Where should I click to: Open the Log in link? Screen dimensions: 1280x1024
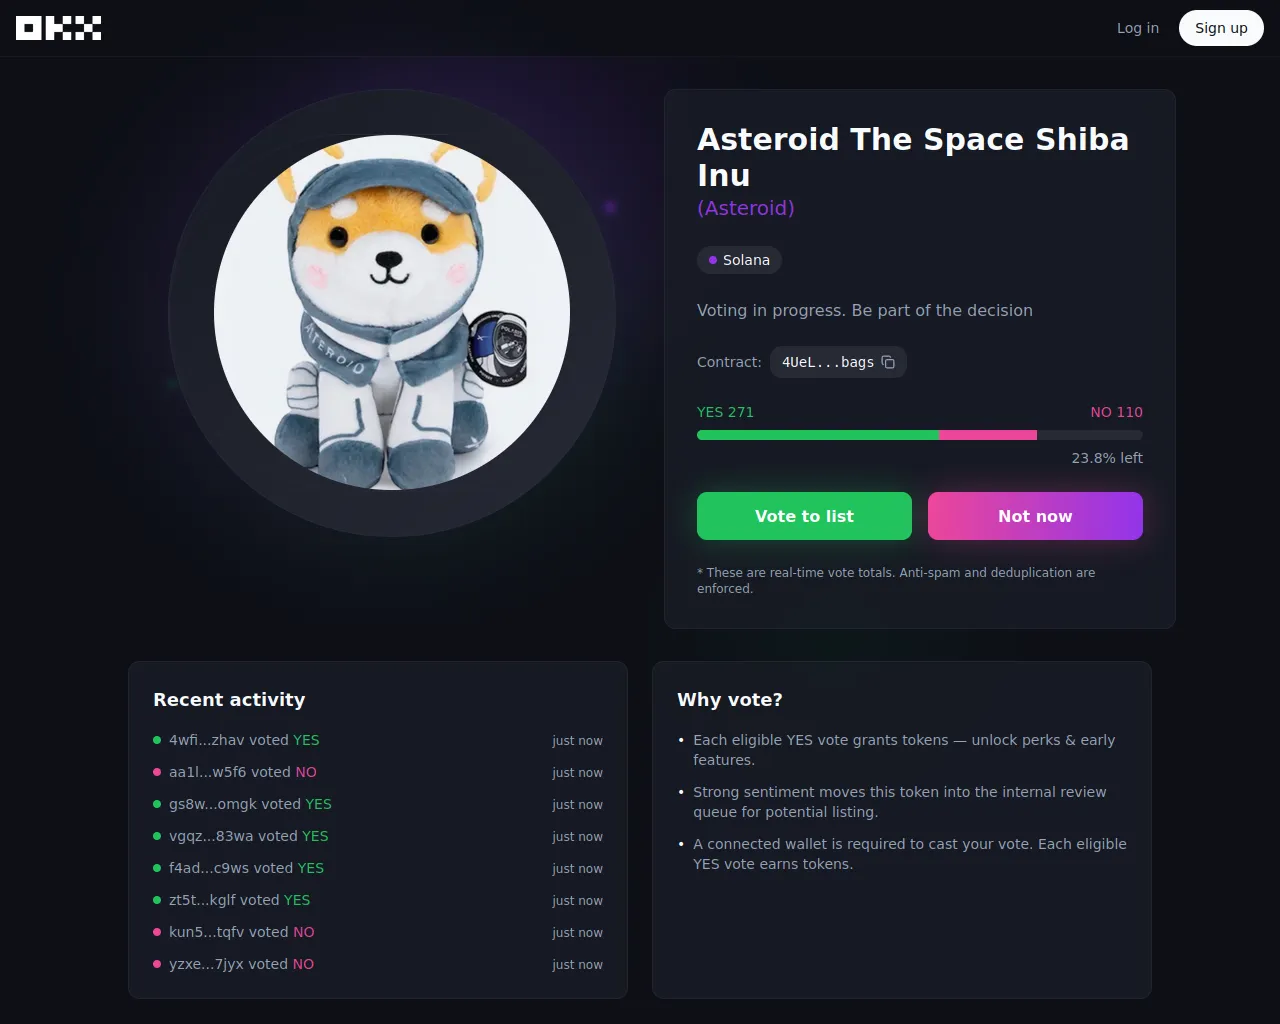point(1138,28)
